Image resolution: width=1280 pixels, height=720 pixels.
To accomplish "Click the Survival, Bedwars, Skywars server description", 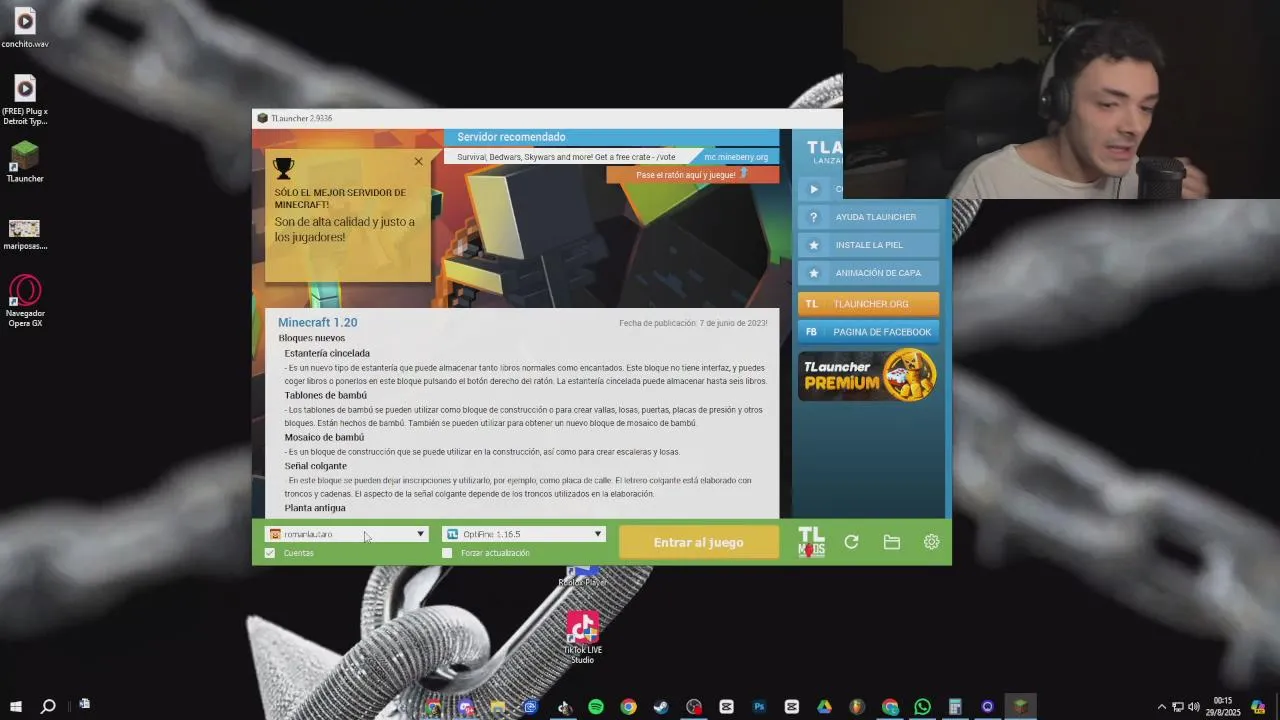I will [566, 157].
